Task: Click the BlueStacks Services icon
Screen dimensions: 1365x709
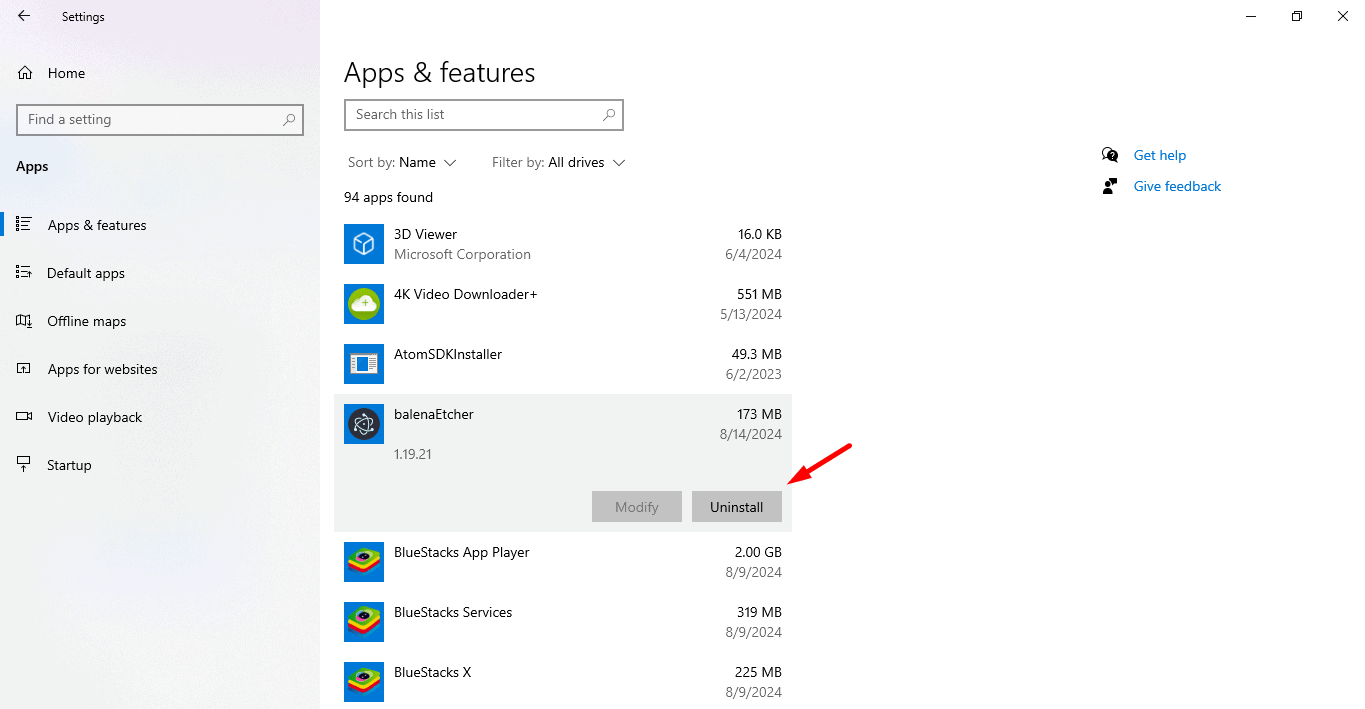Action: (364, 622)
